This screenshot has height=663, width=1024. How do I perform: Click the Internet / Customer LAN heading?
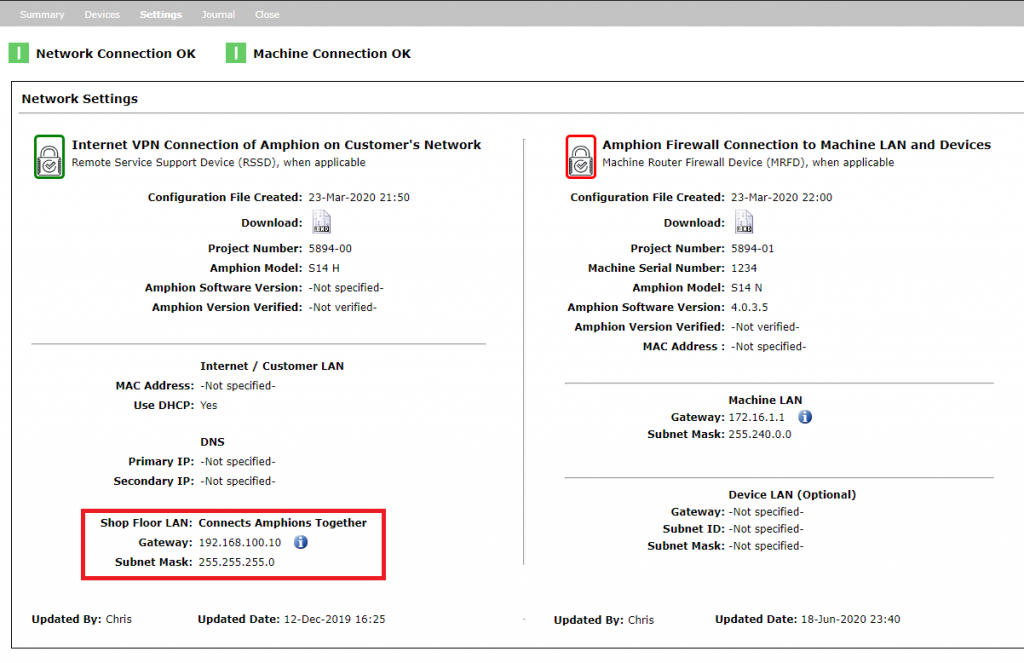click(x=272, y=366)
